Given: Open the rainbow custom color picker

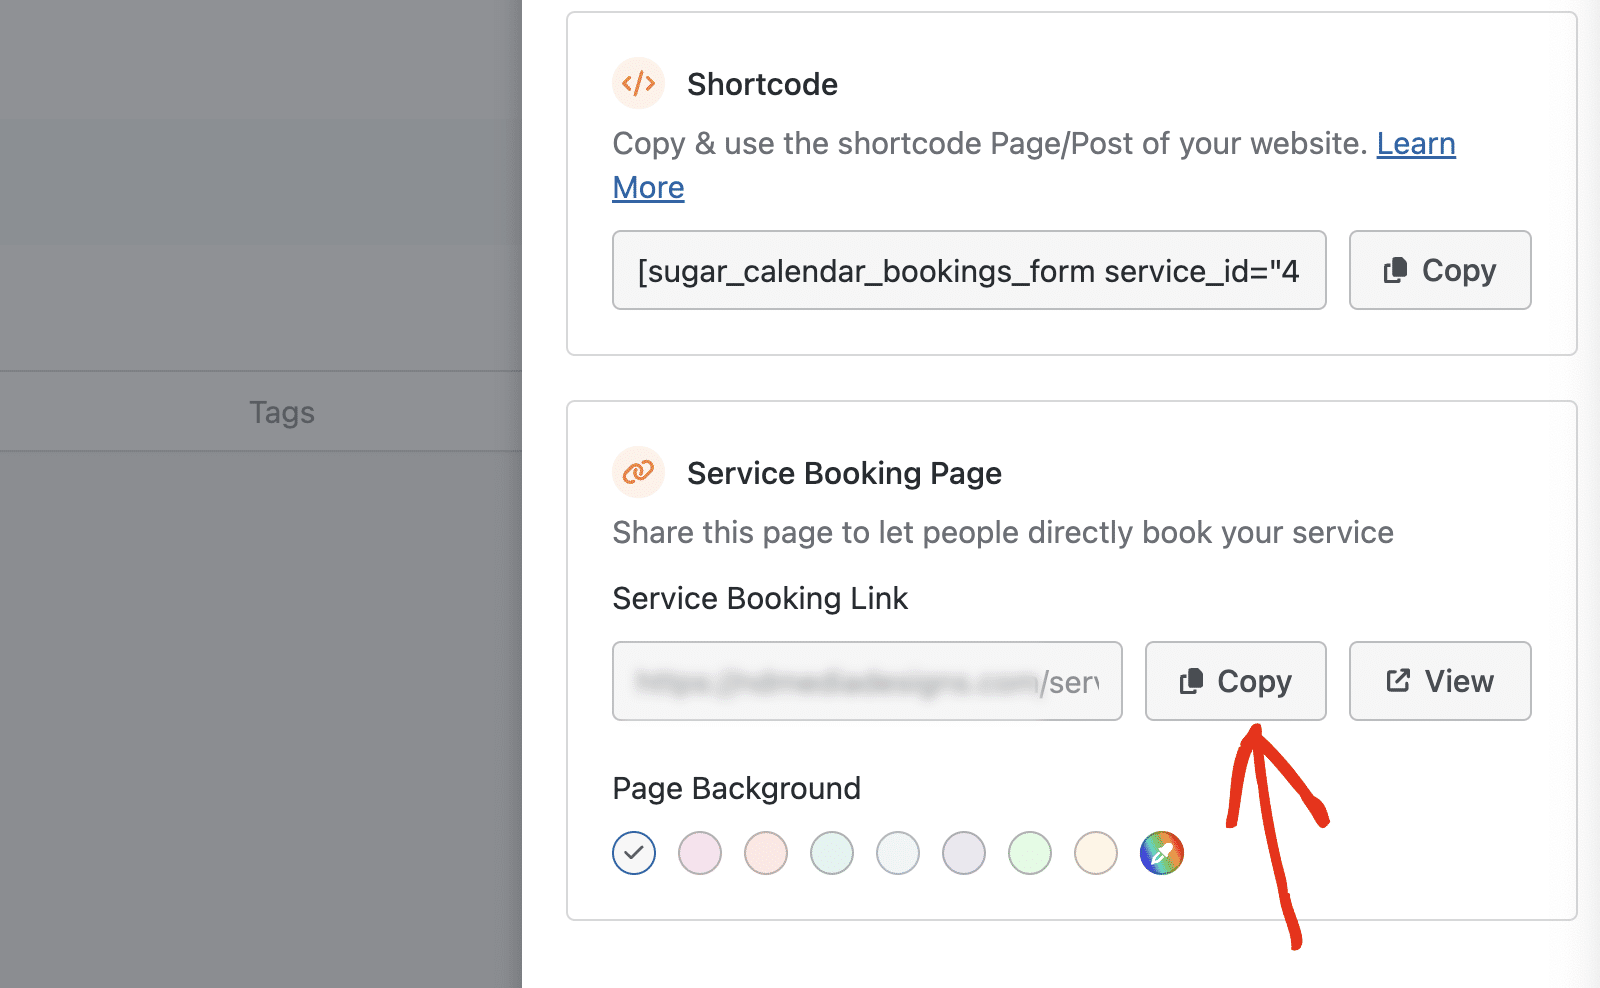Looking at the screenshot, I should tap(1162, 853).
